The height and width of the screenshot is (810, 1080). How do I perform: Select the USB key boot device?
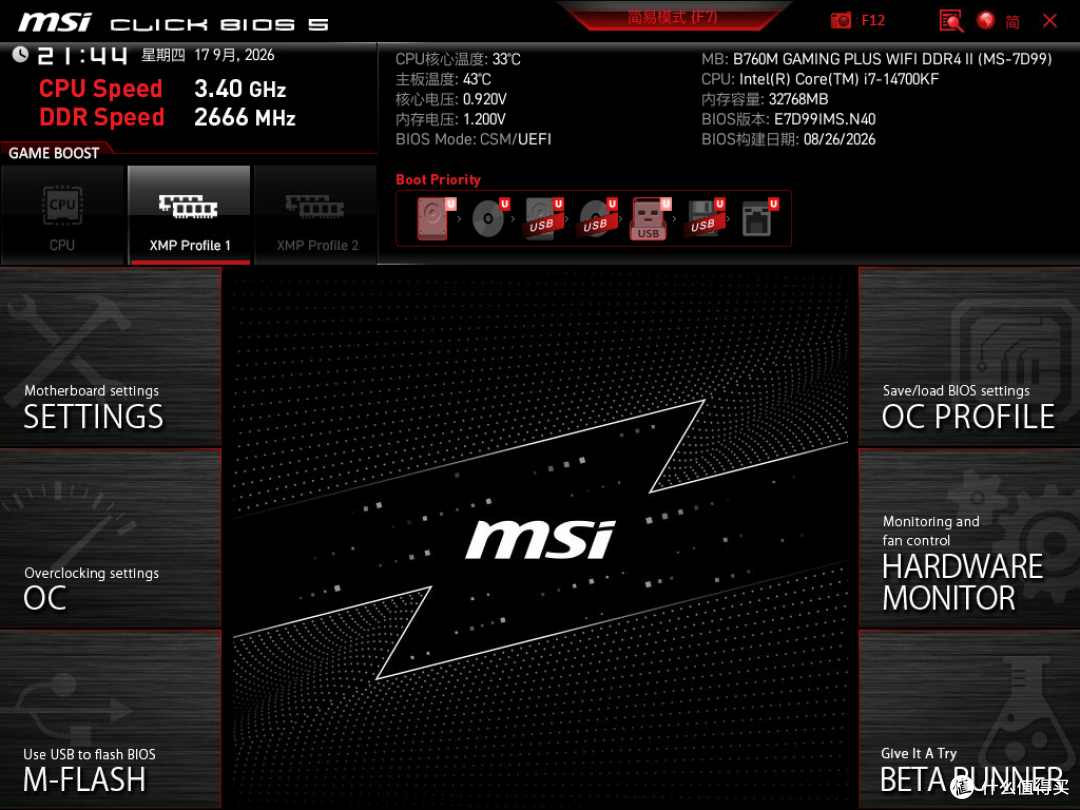pos(649,219)
